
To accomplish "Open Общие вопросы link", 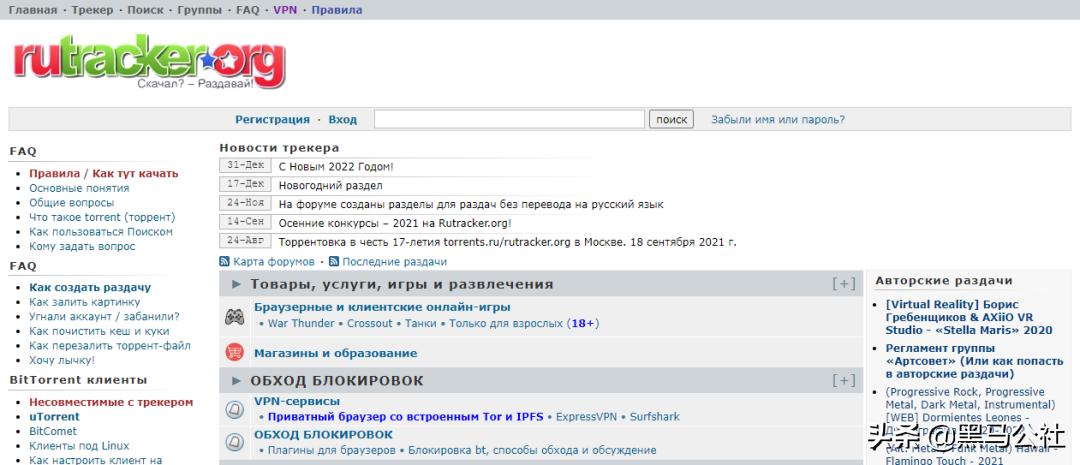I will (x=72, y=203).
